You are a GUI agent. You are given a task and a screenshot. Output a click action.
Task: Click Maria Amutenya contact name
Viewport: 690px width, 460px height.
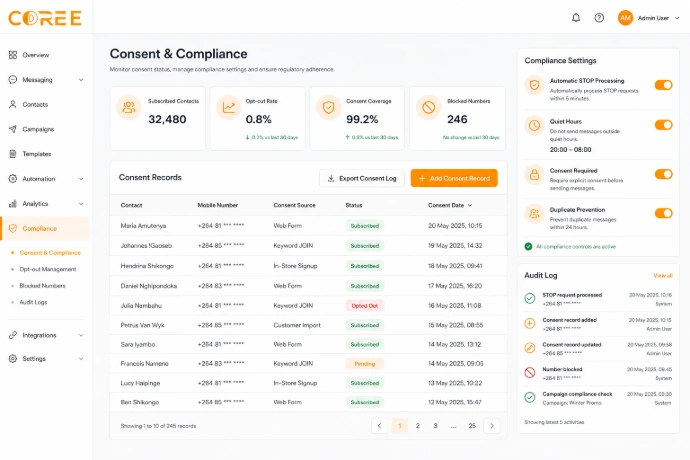(143, 226)
